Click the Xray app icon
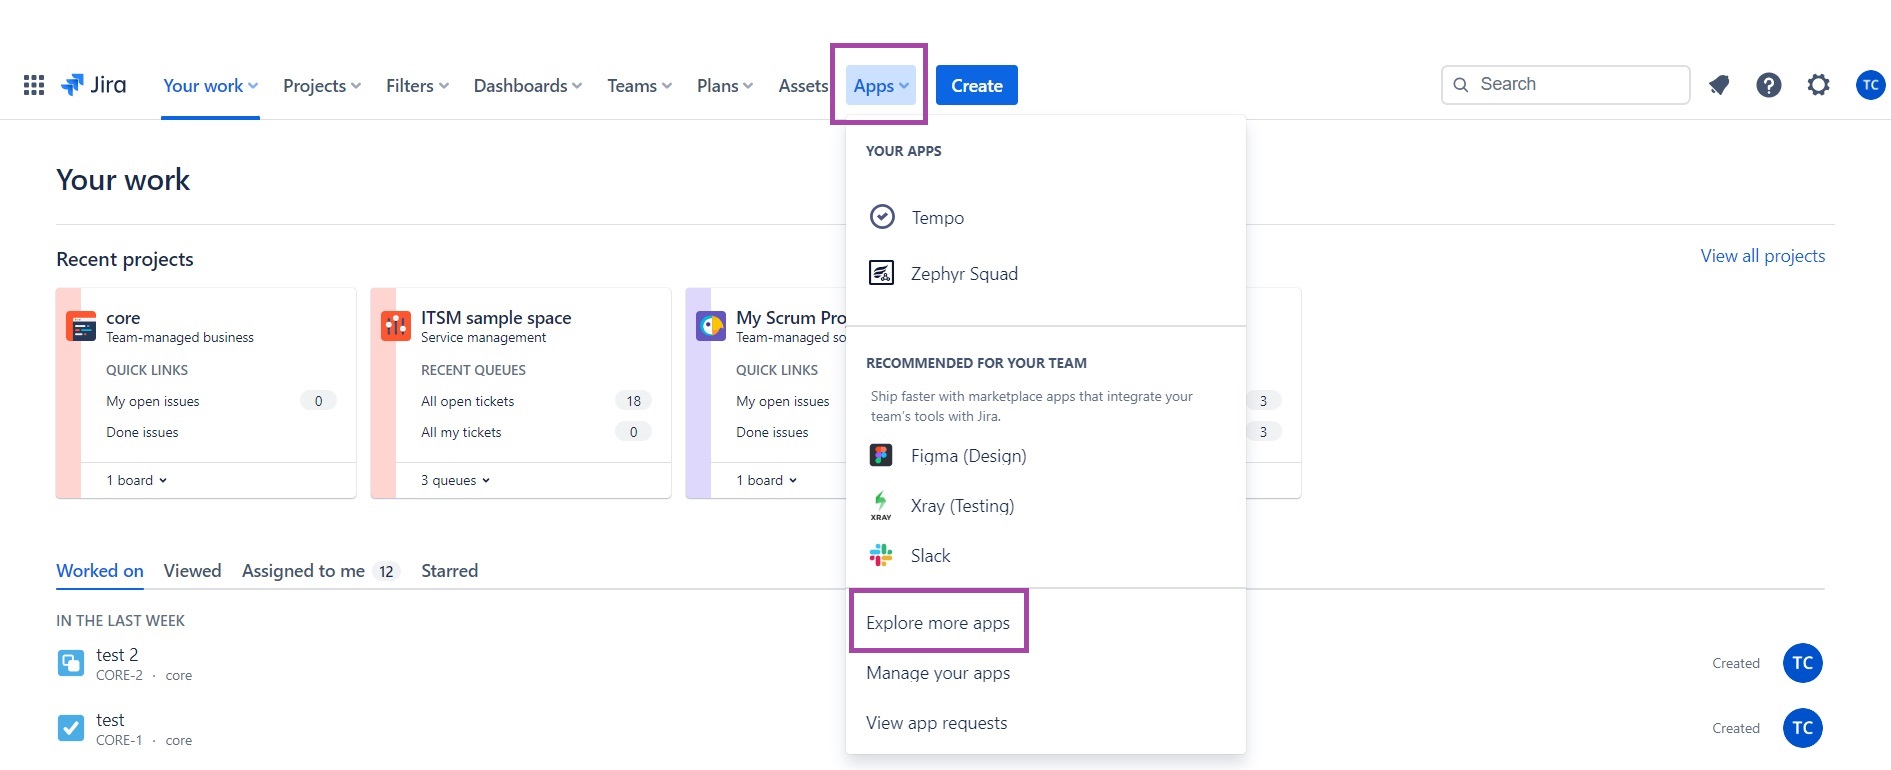Screen dimensions: 1891x770 point(881,506)
